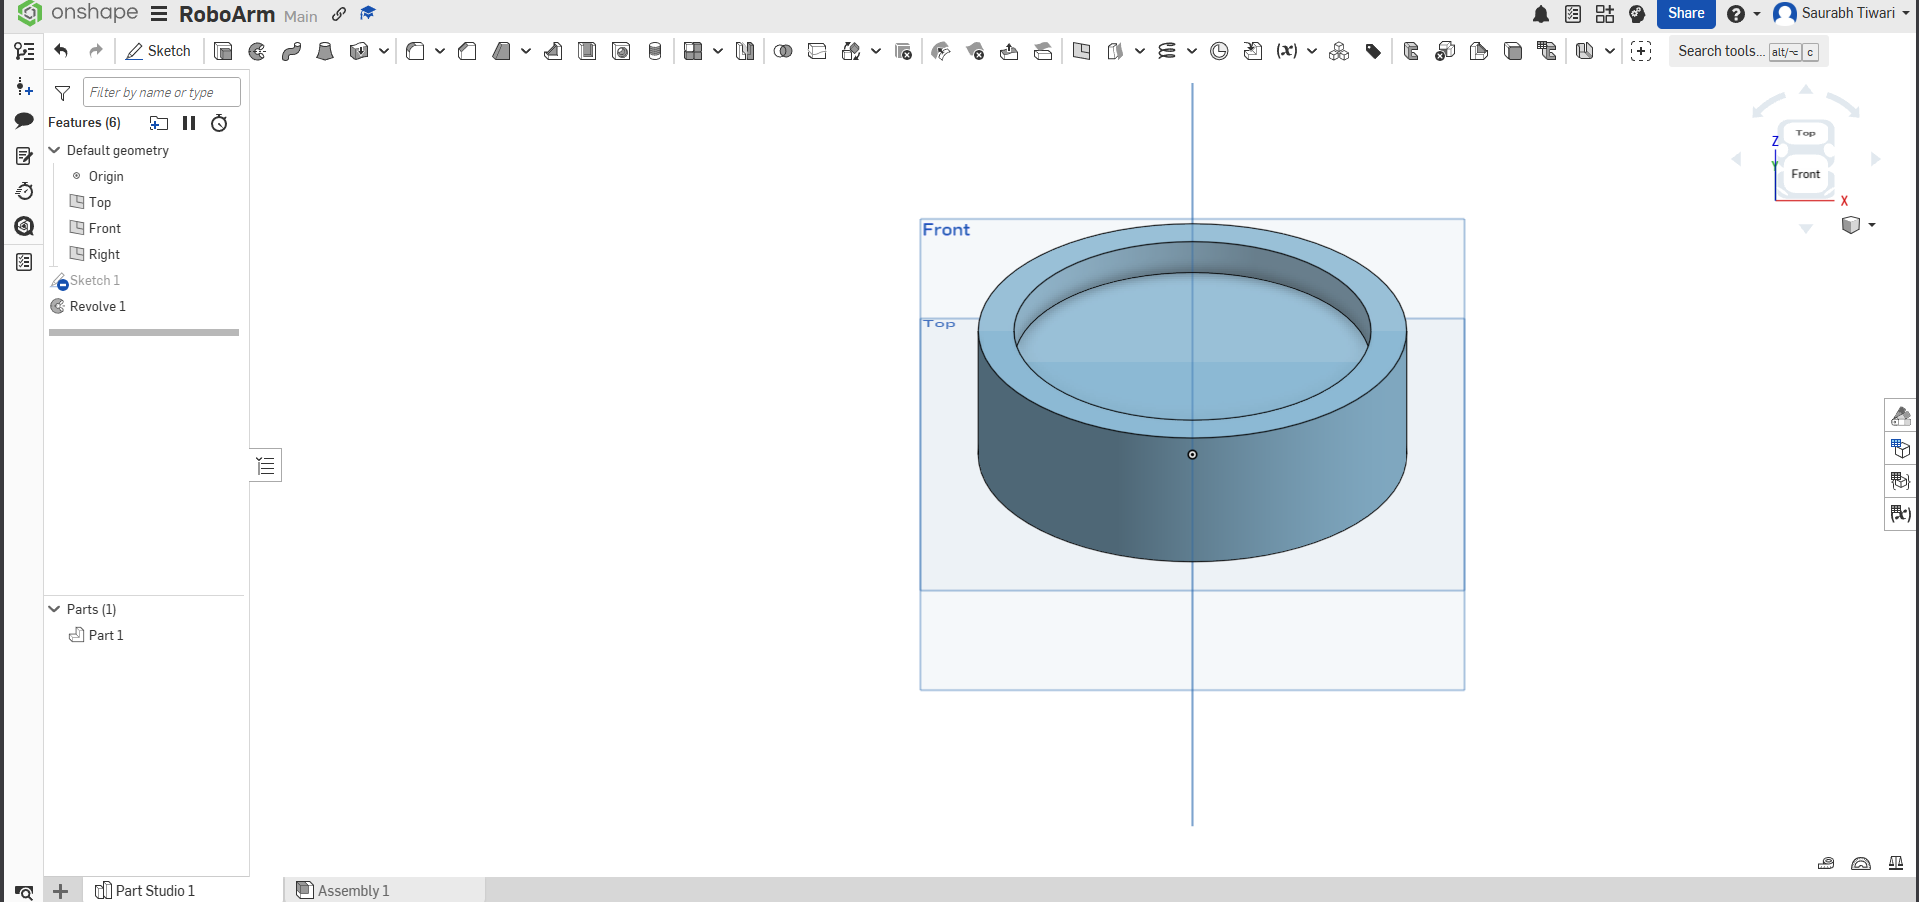Select the Hole tool
The width and height of the screenshot is (1919, 902).
(621, 51)
